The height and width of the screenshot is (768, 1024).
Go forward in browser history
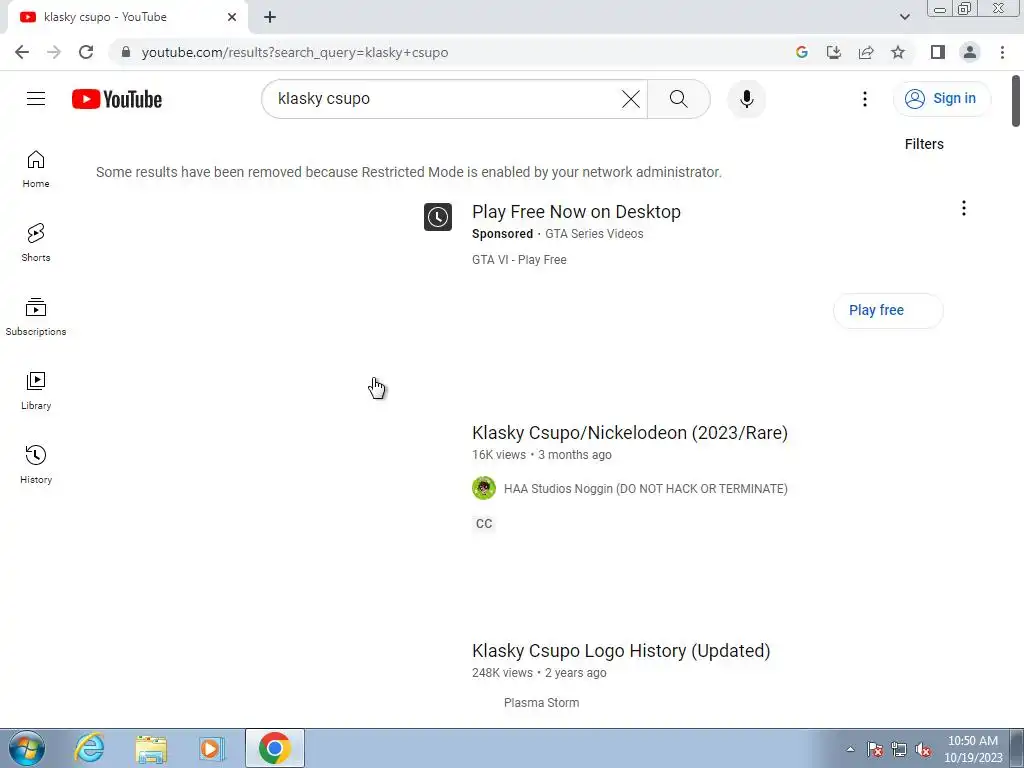point(54,52)
